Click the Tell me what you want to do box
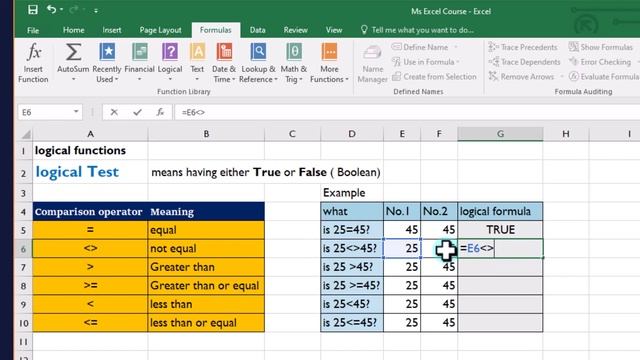Image resolution: width=640 pixels, height=360 pixels. pos(417,30)
